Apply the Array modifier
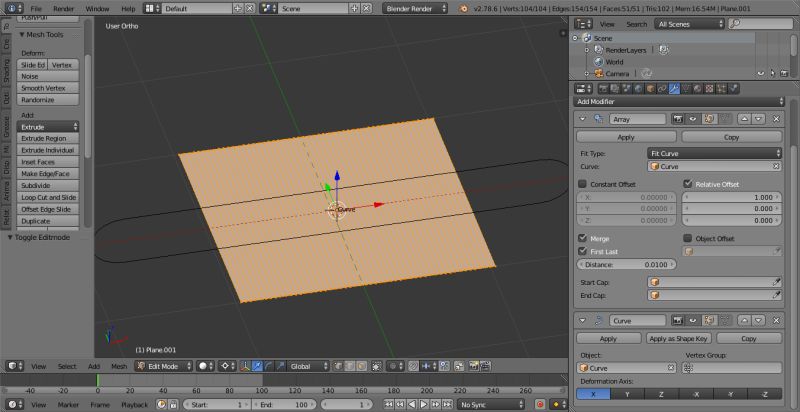This screenshot has width=800, height=412. 626,137
